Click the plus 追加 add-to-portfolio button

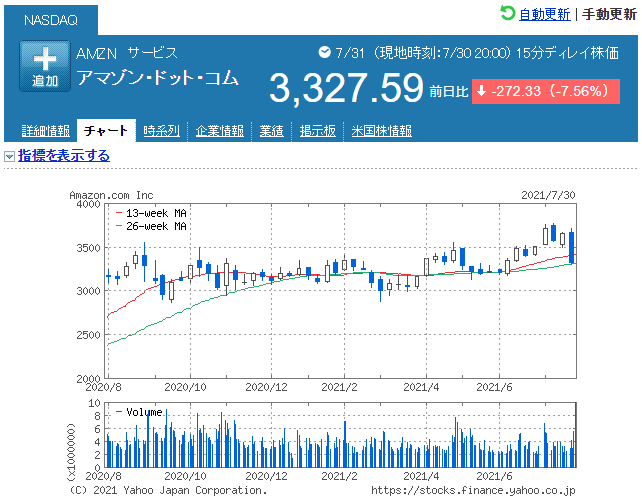click(45, 65)
